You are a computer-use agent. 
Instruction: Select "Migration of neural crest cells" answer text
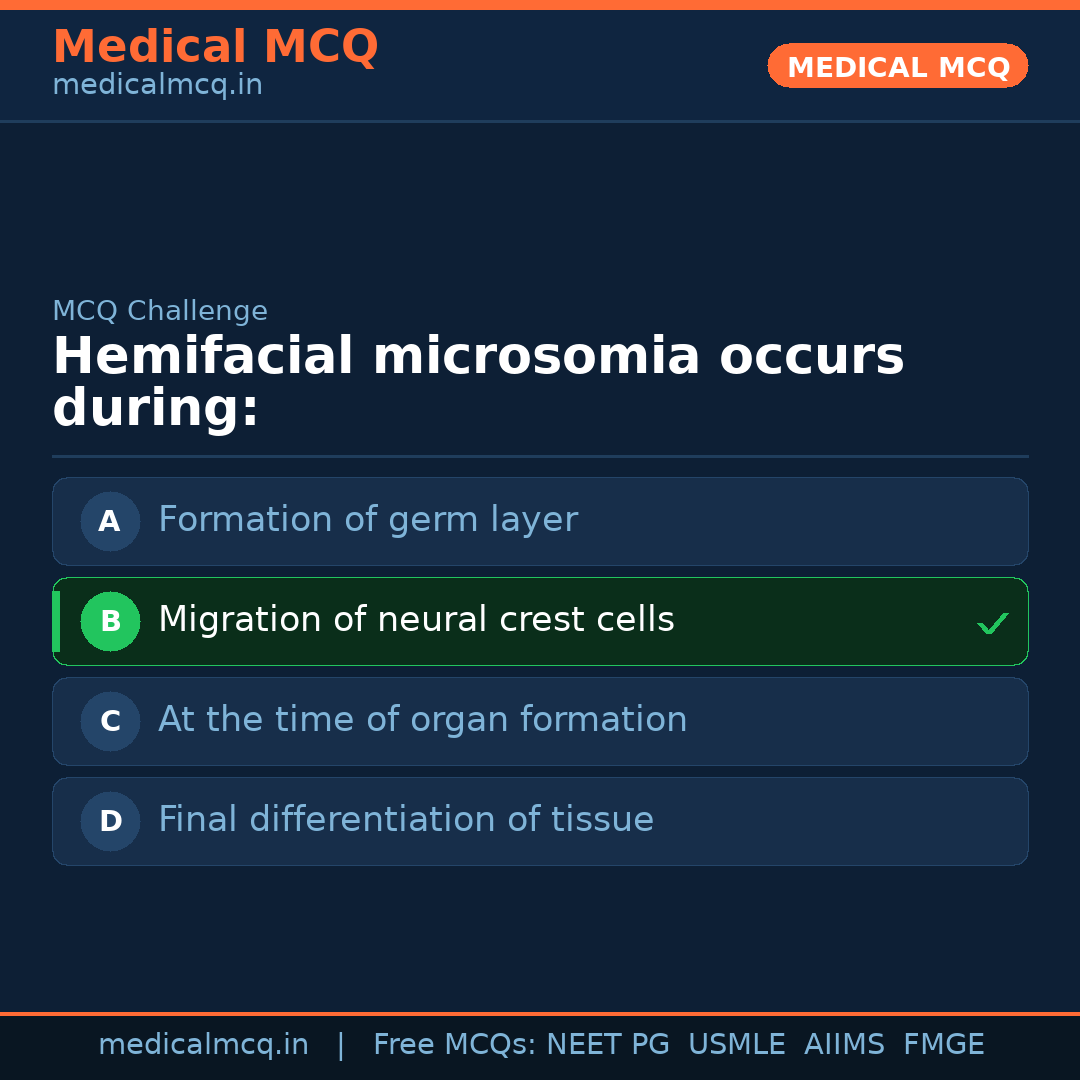coord(416,620)
